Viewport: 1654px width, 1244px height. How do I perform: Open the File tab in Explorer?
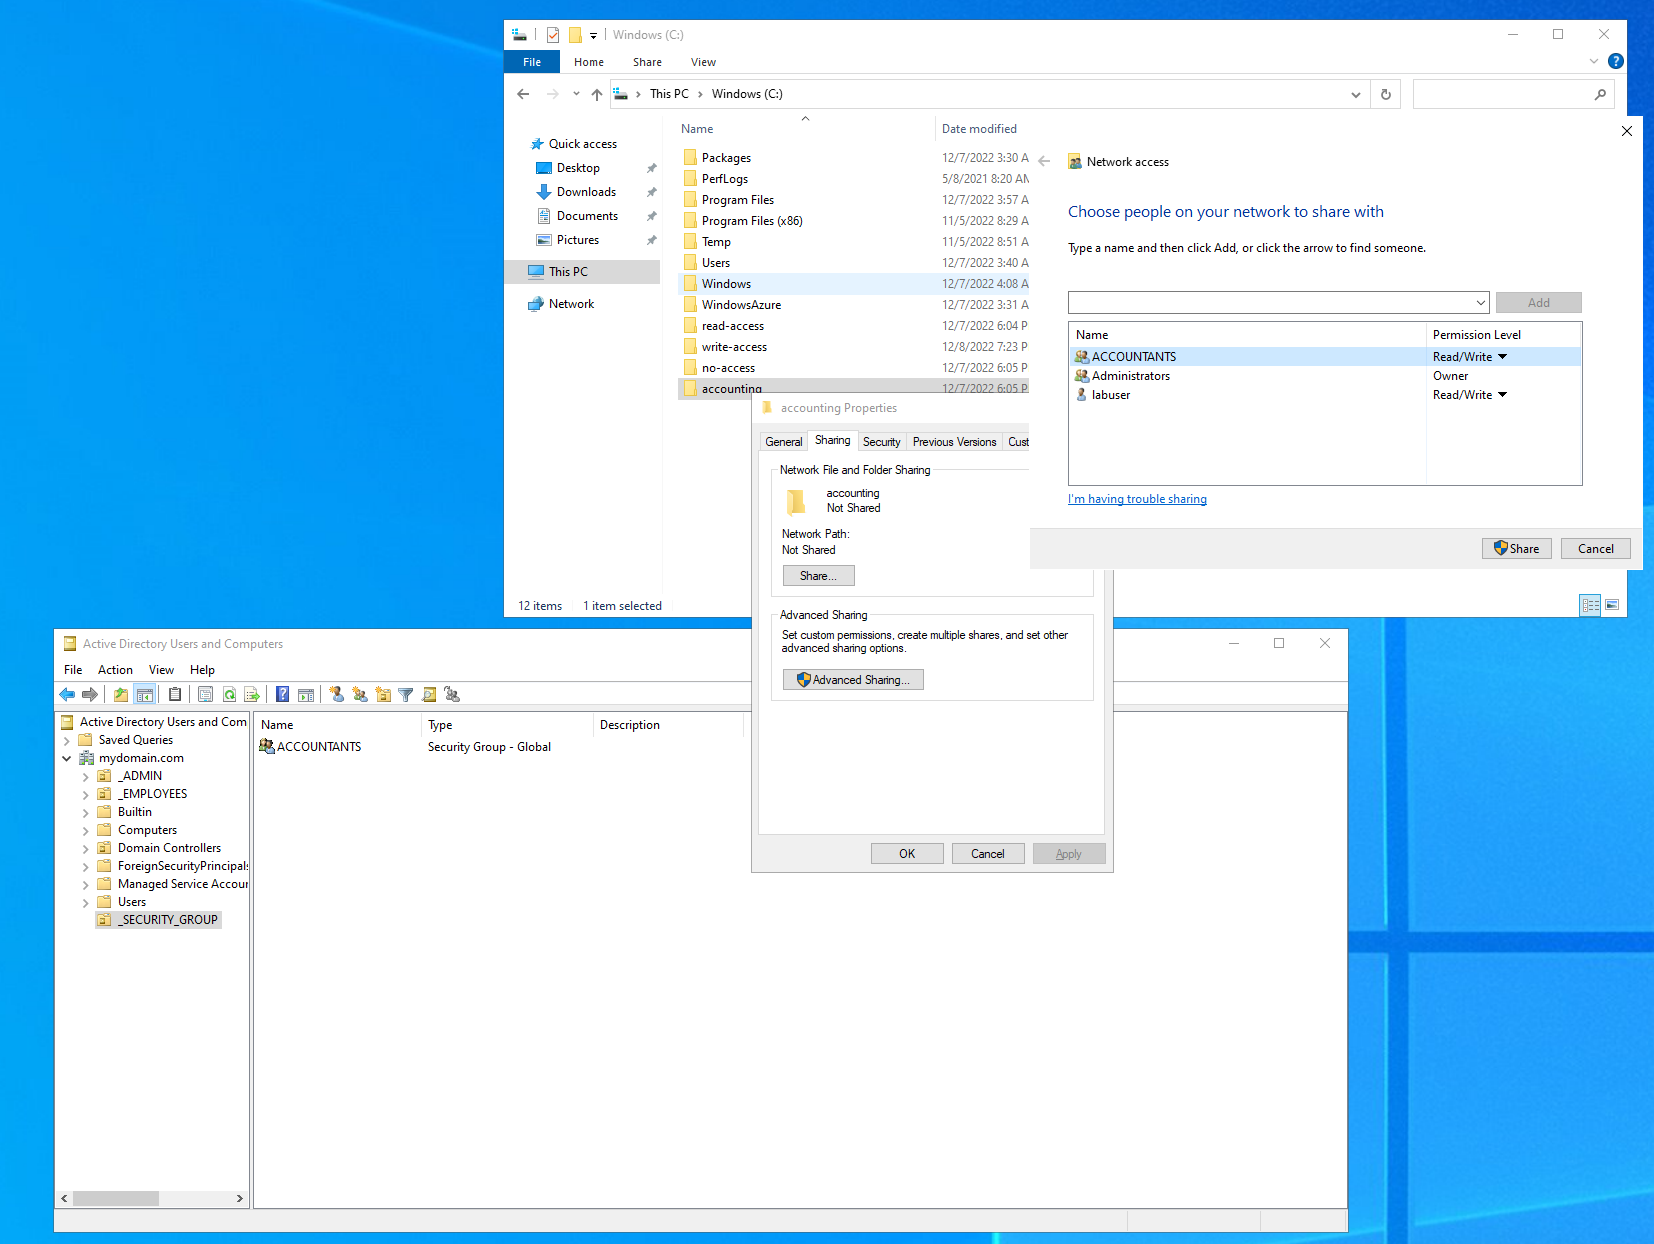(x=532, y=62)
